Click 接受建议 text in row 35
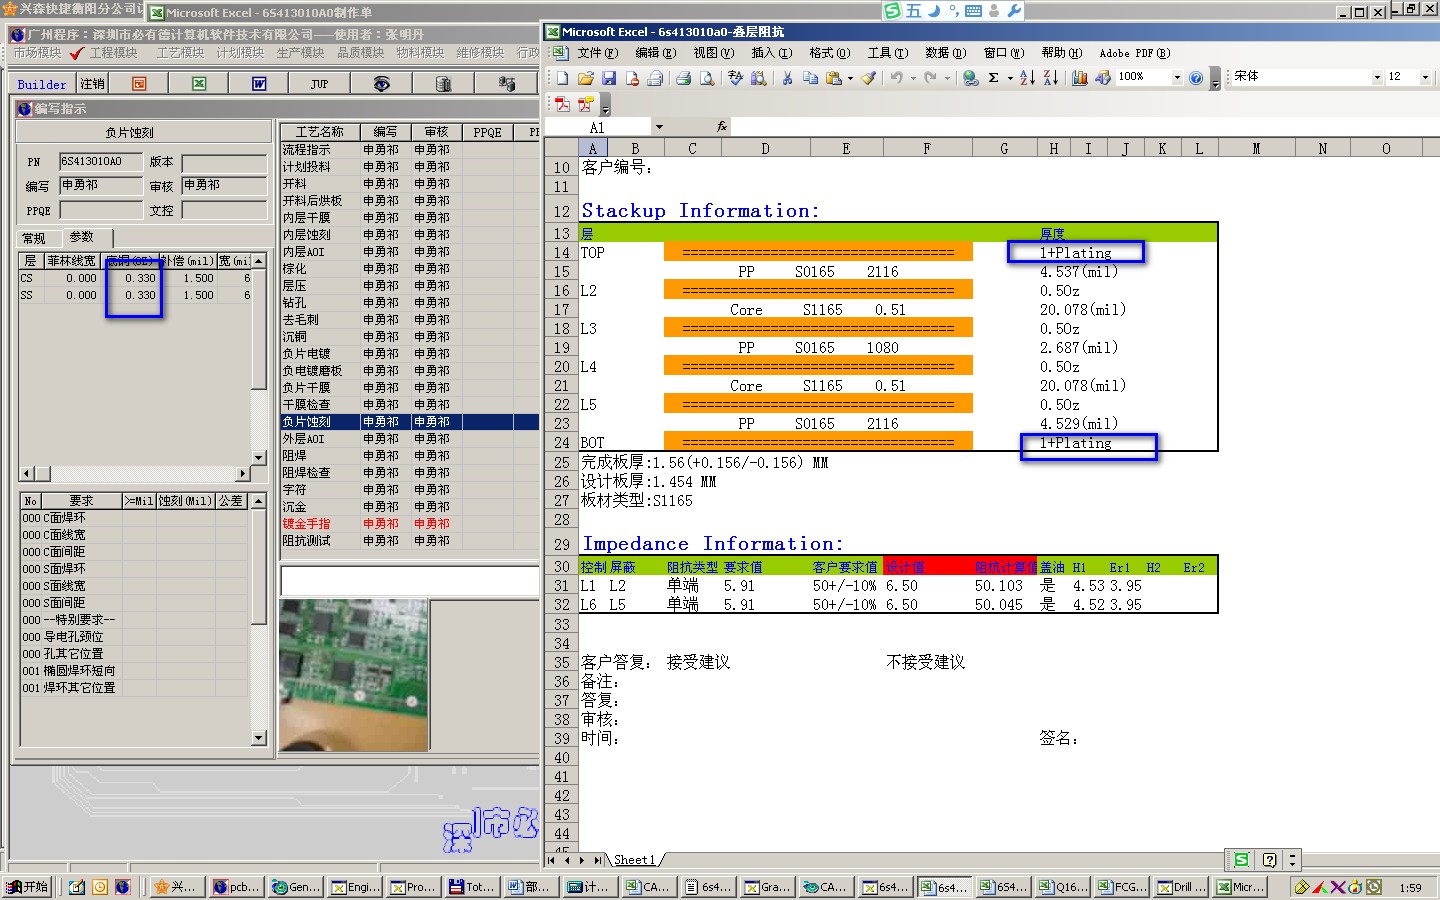 pyautogui.click(x=698, y=662)
